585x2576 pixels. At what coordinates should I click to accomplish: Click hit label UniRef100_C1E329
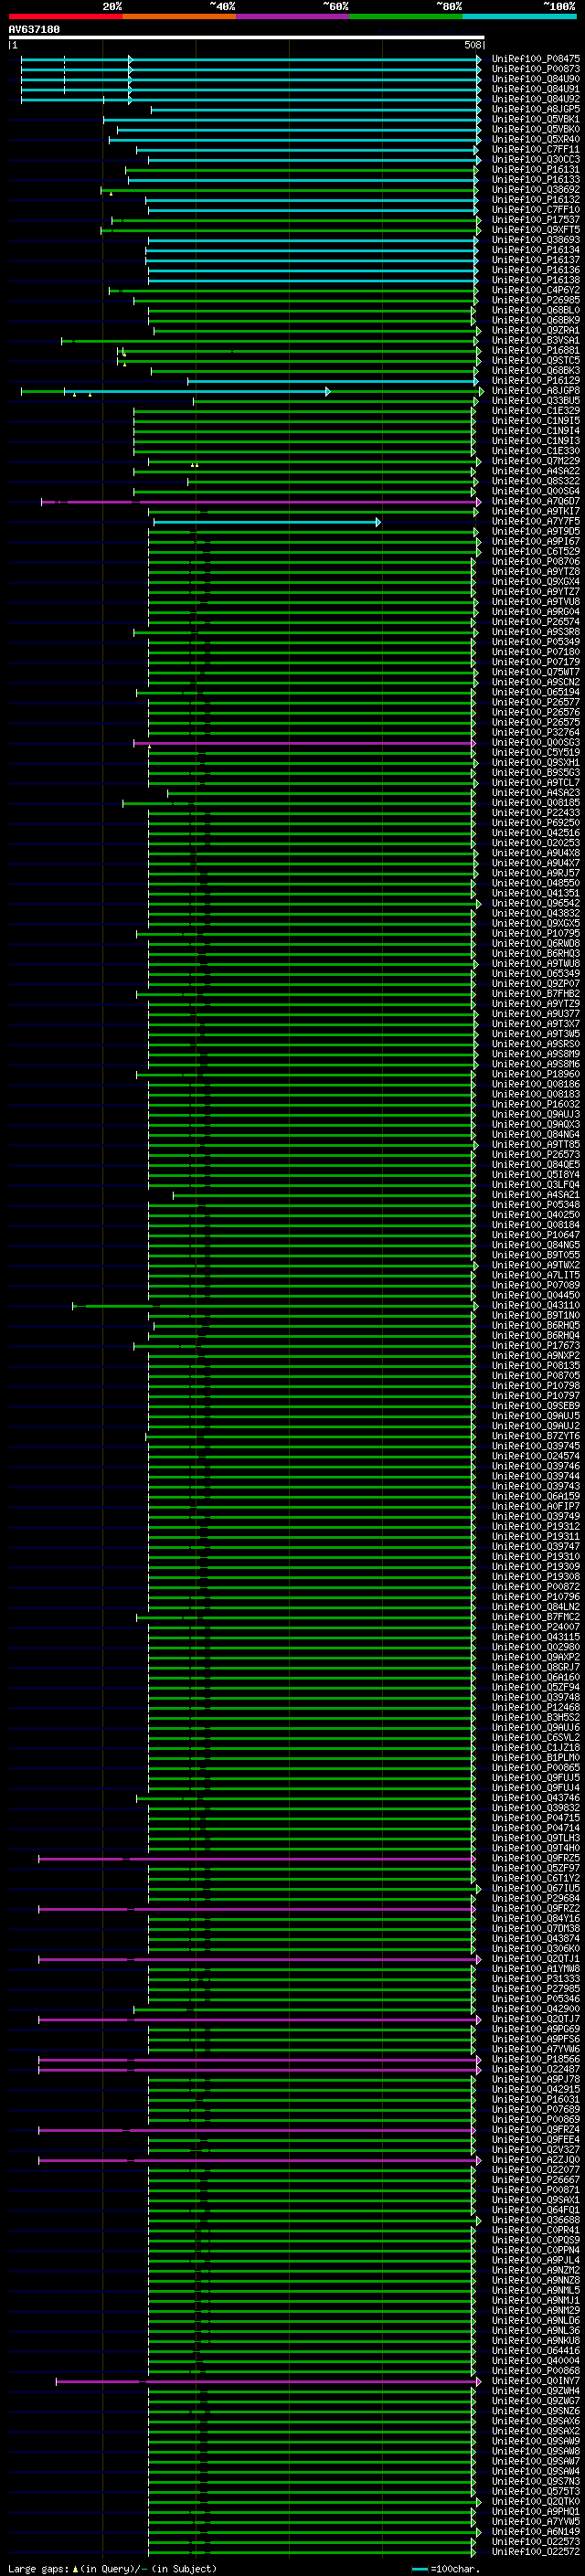point(536,411)
